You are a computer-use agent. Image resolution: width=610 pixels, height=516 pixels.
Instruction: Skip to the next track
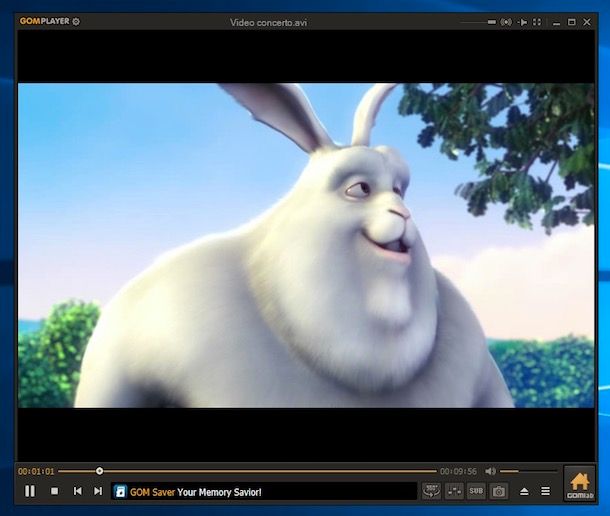98,491
